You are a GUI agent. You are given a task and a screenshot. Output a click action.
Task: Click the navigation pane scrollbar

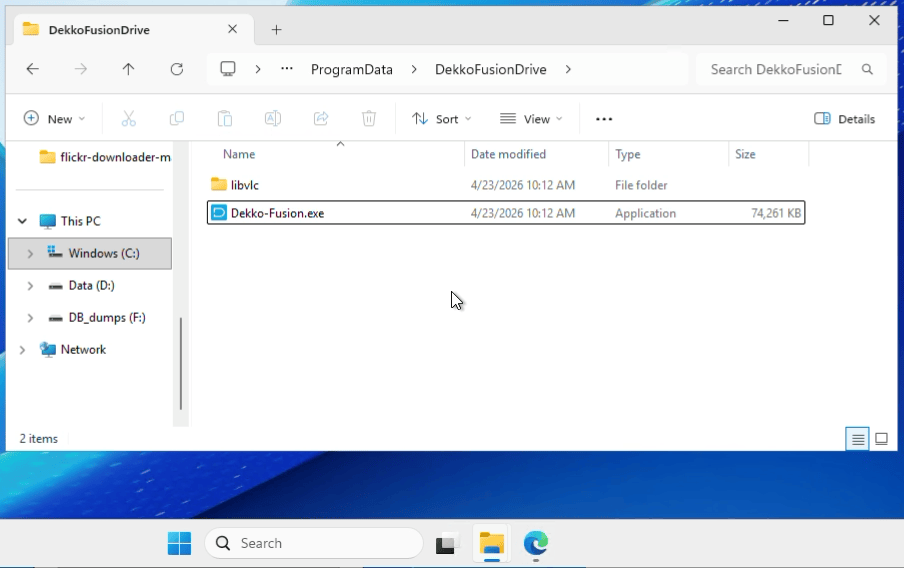[181, 363]
